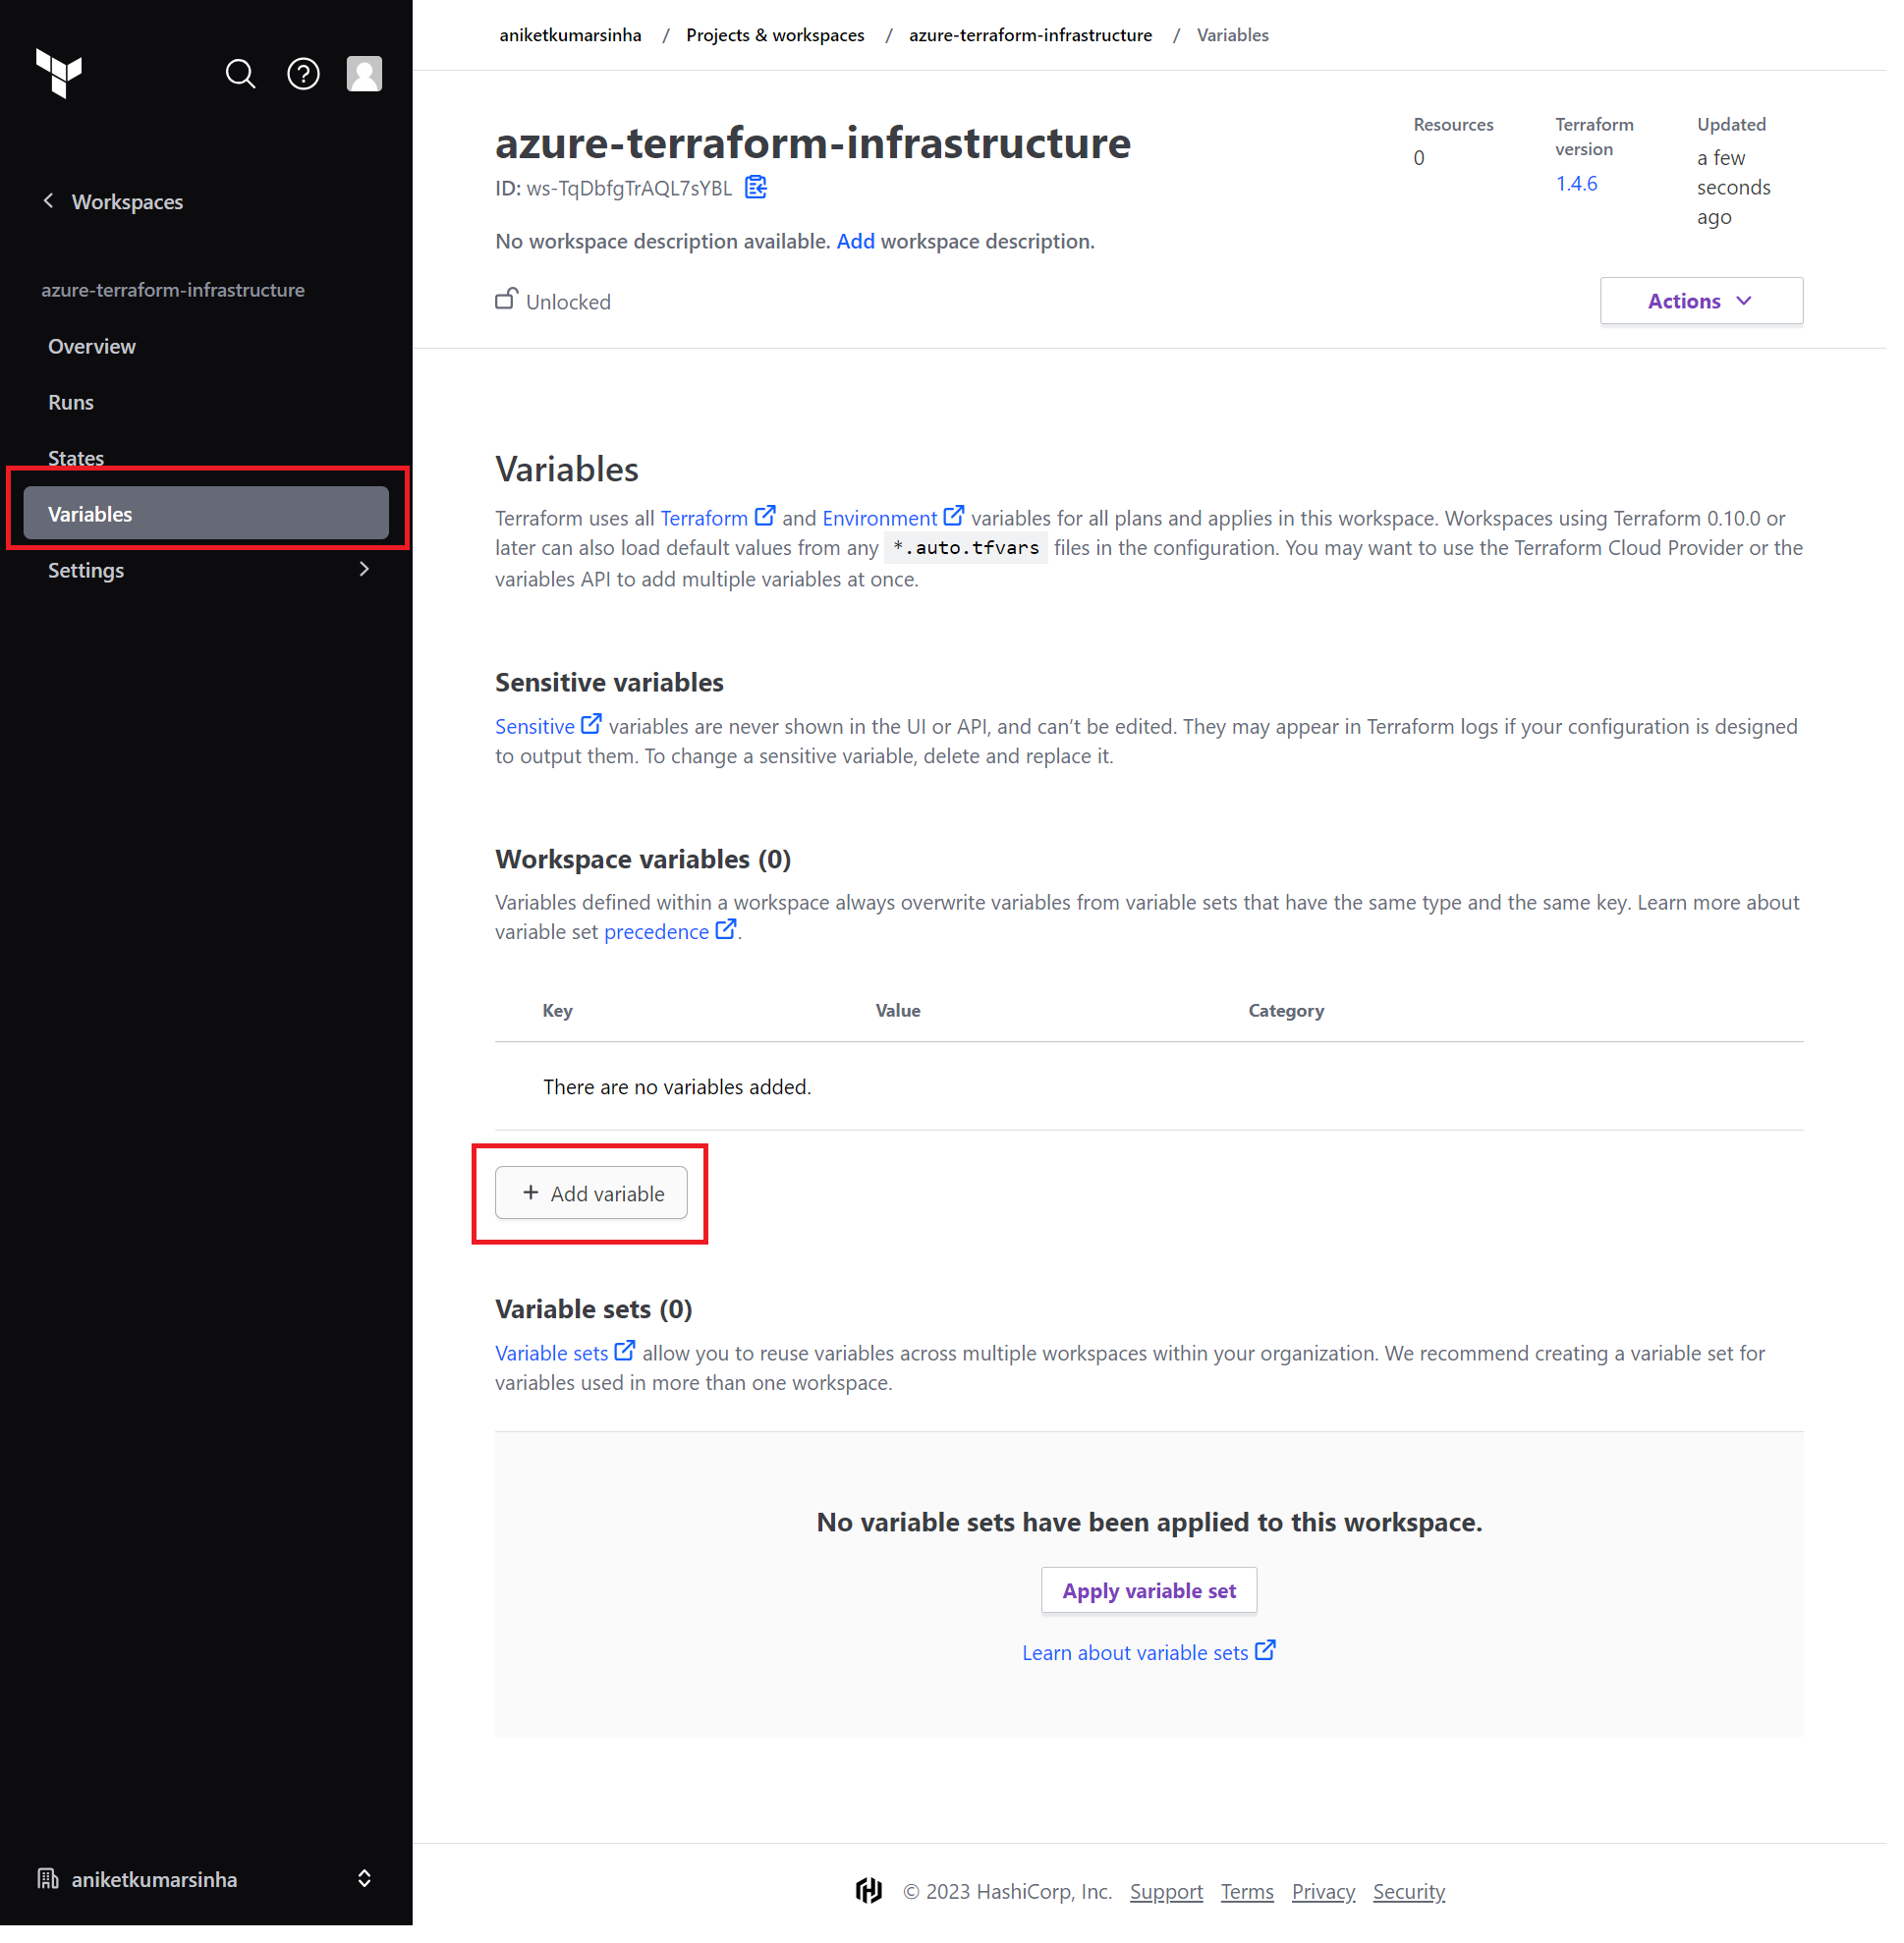Click azure-terraform-infrastructure breadcrumb

[1031, 35]
